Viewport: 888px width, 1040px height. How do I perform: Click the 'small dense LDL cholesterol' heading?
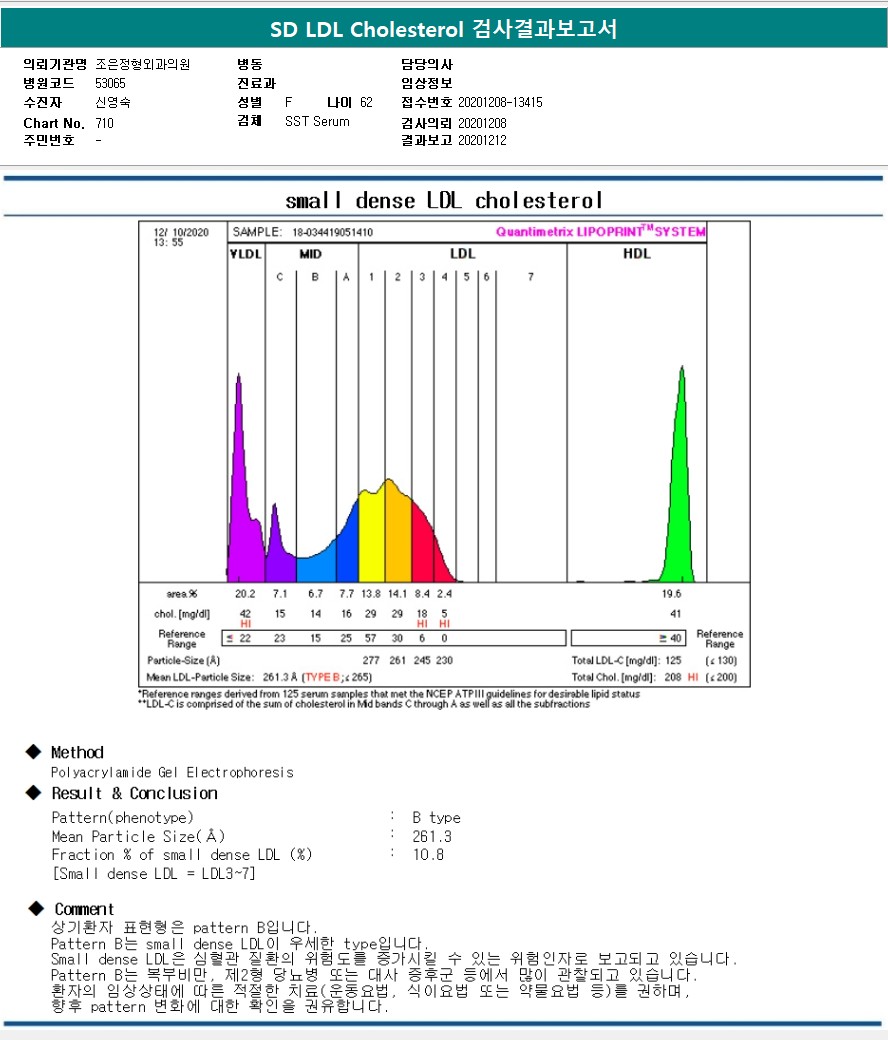point(444,200)
